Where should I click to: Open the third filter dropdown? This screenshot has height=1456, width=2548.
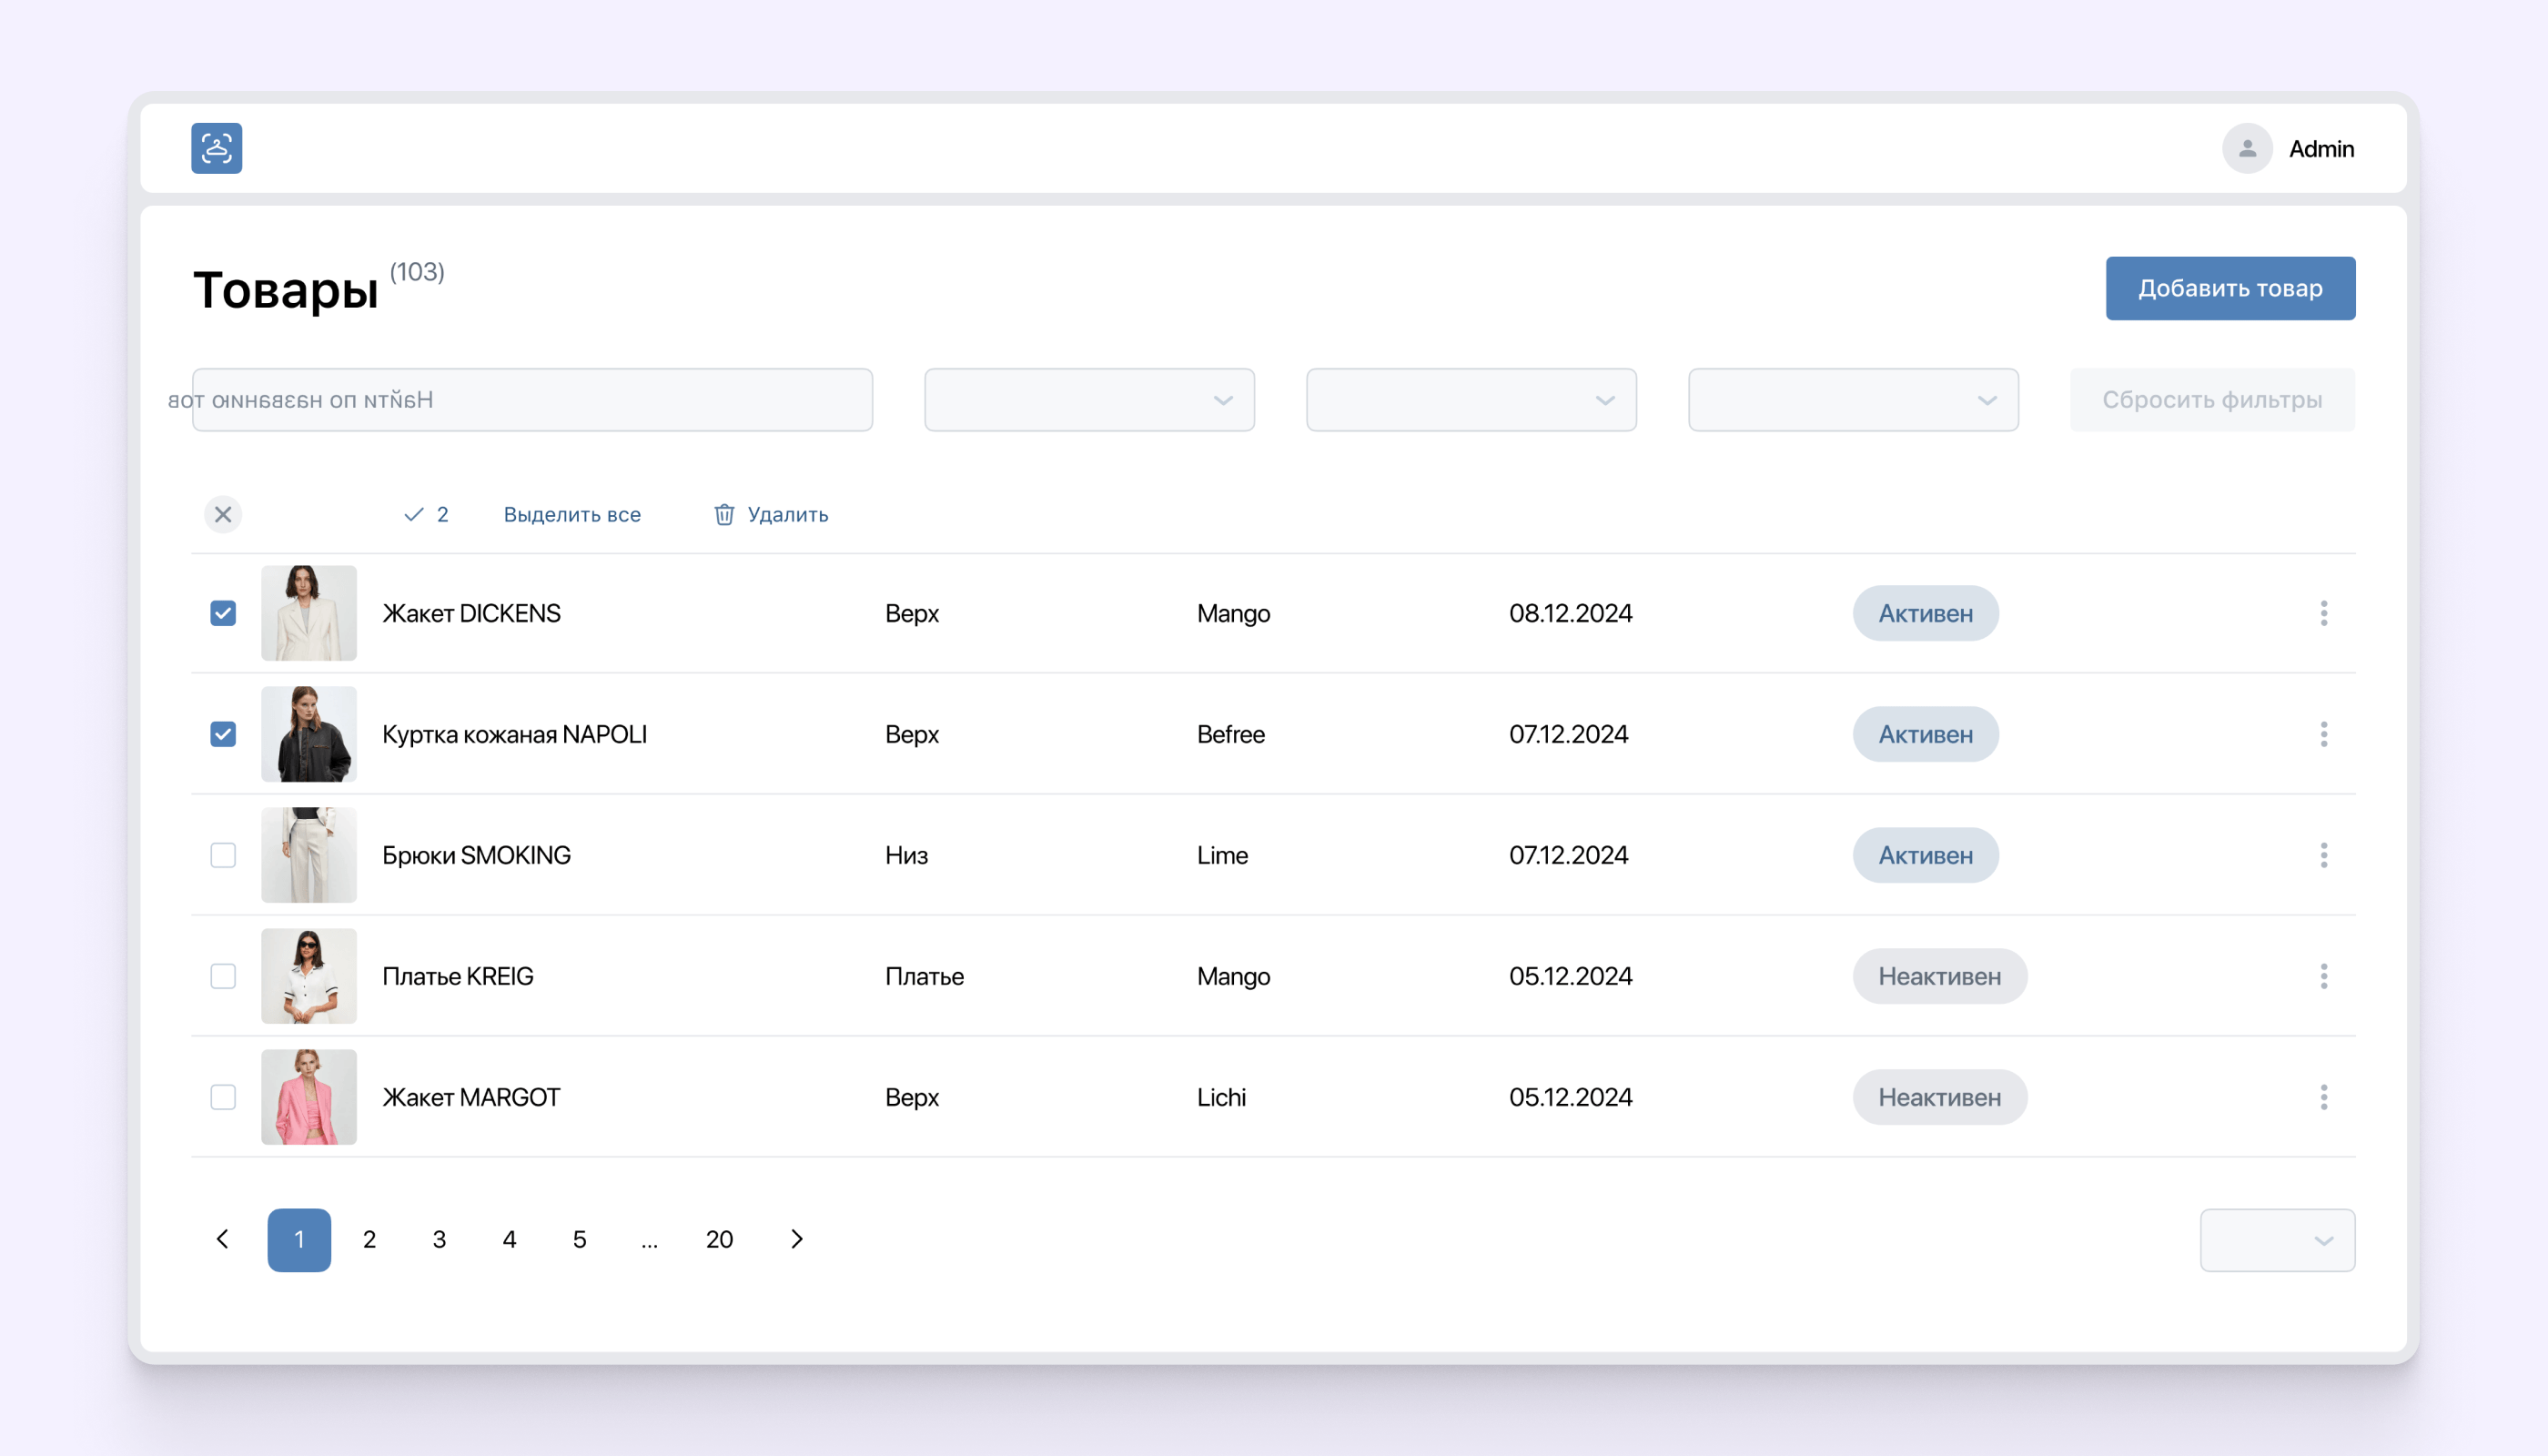(x=1852, y=400)
